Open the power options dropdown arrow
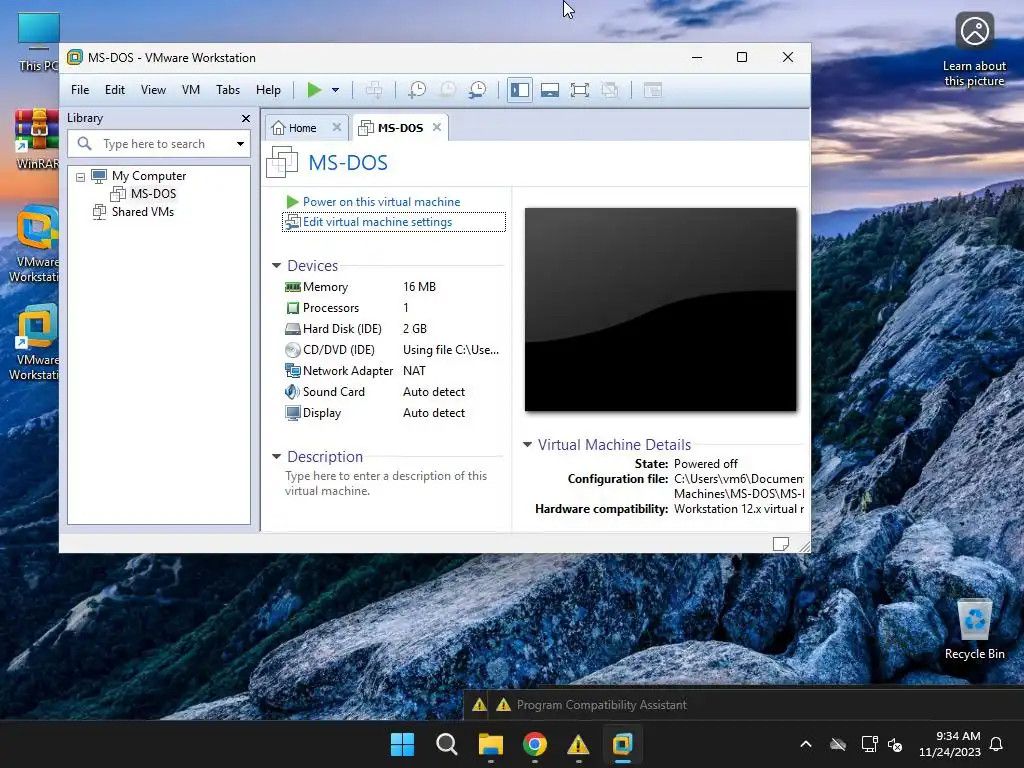Screen dimensions: 1024x768 pos(335,90)
